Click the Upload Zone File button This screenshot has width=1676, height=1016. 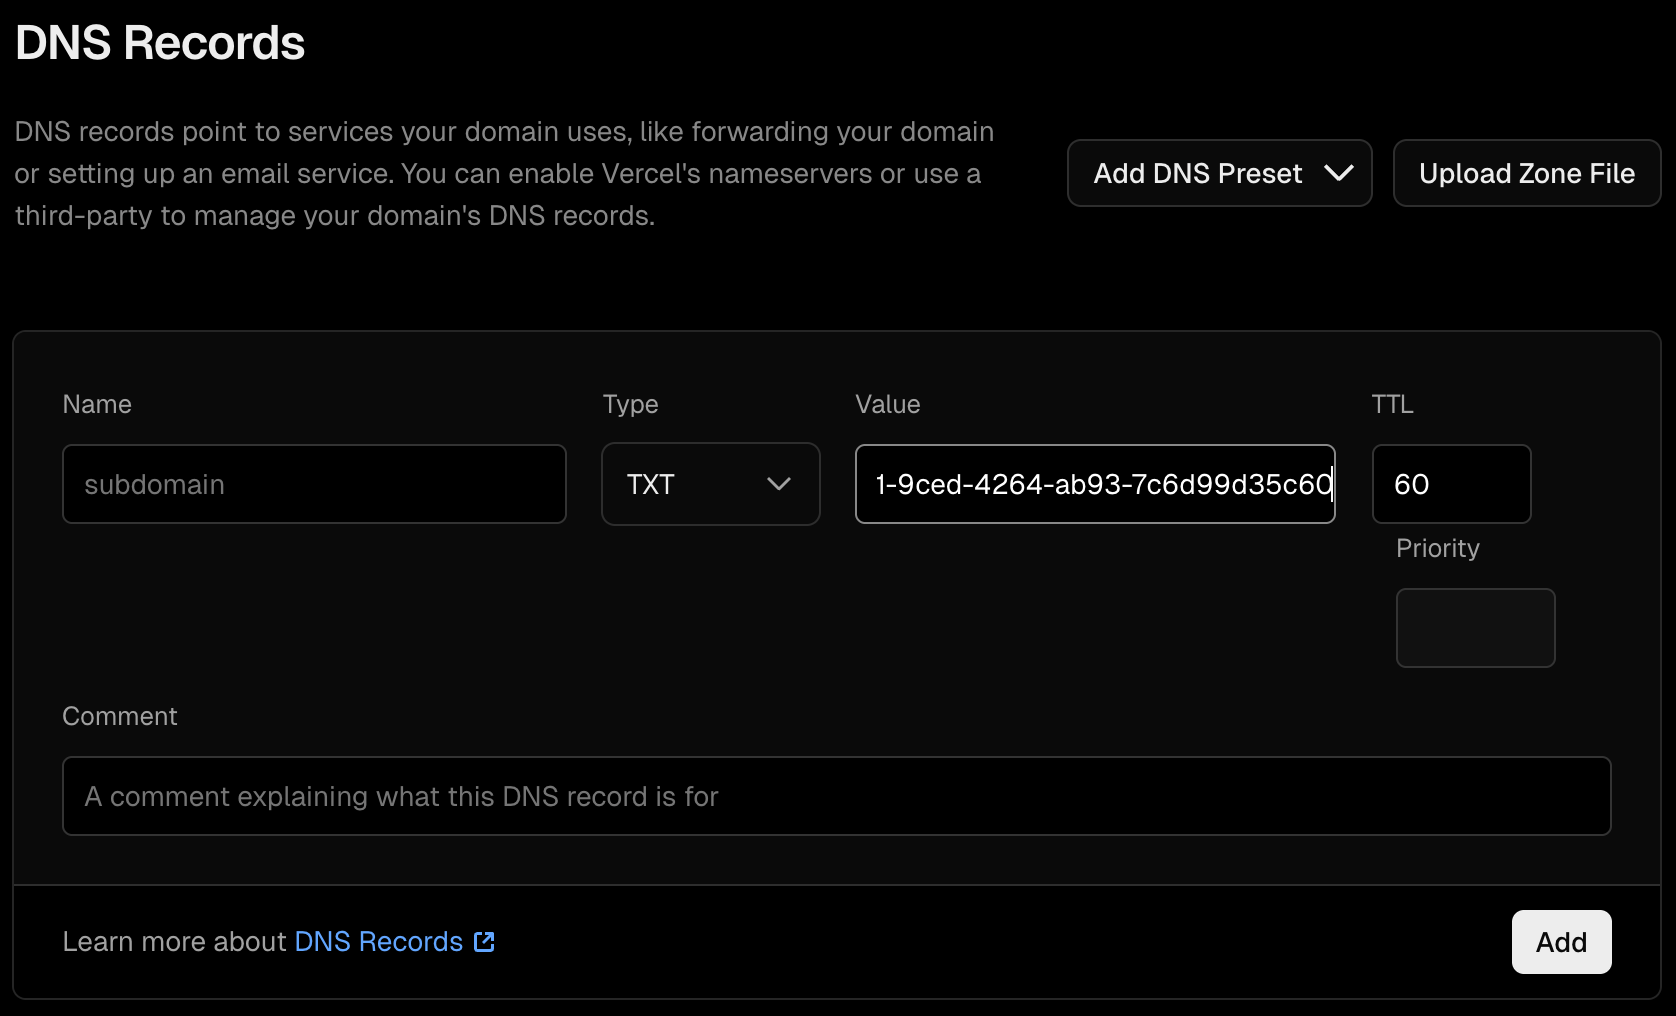(1526, 173)
